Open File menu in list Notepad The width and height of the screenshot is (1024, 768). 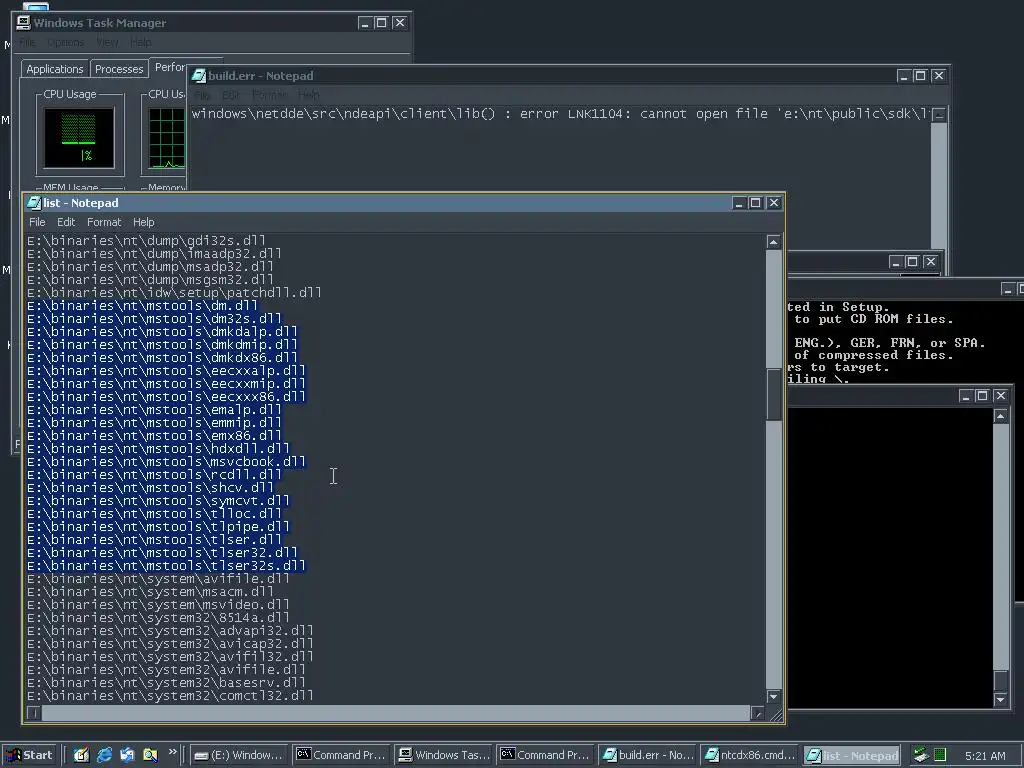pyautogui.click(x=37, y=222)
